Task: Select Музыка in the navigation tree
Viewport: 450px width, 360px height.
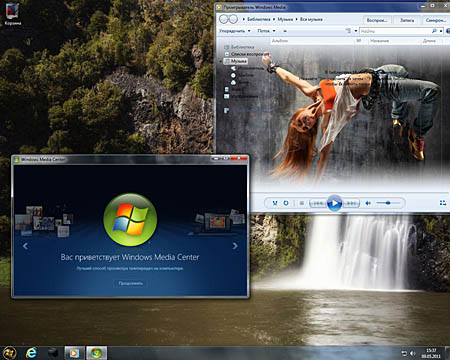Action: pyautogui.click(x=236, y=61)
